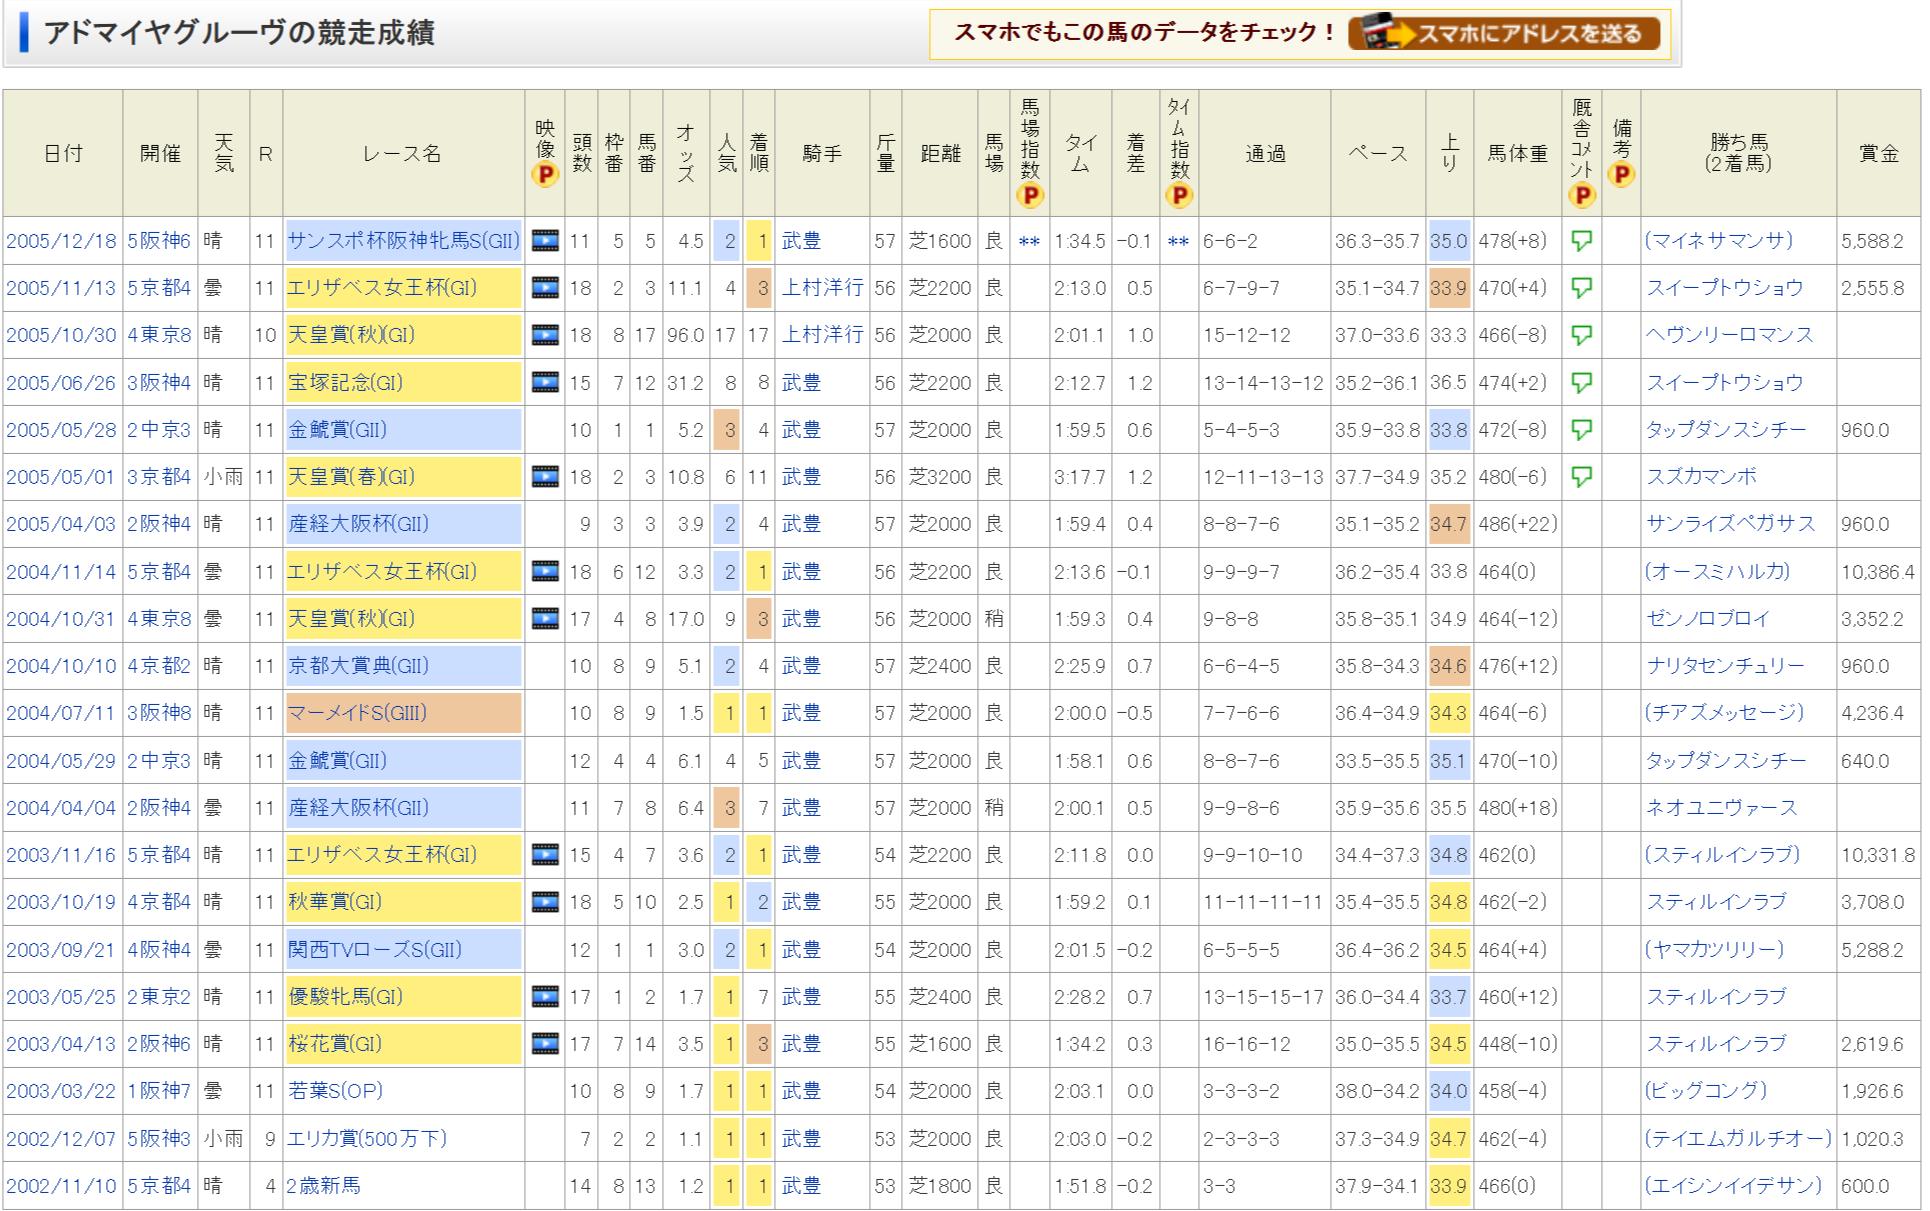Open winner horse link ゼンノロブロイ
This screenshot has height=1211, width=1930.
coord(1708,619)
